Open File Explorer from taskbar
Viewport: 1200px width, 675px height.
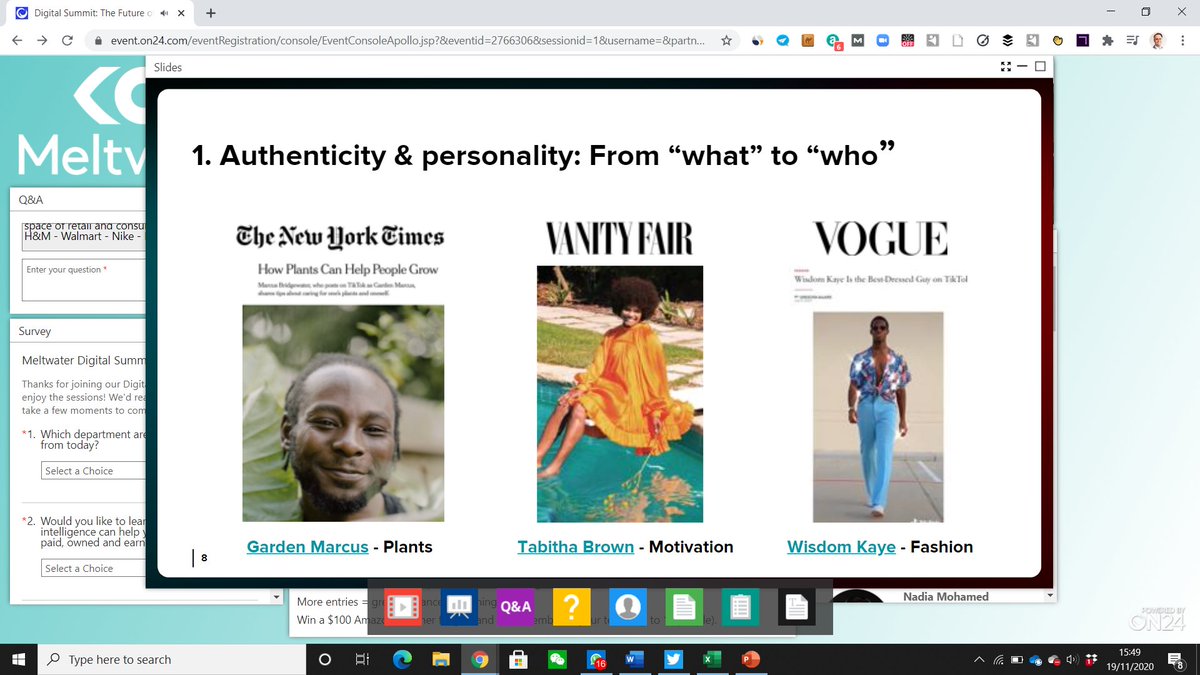(440, 659)
